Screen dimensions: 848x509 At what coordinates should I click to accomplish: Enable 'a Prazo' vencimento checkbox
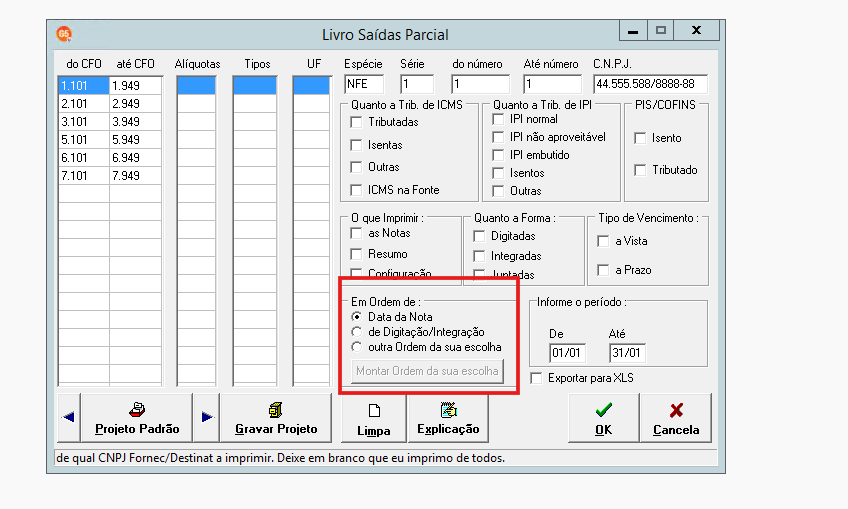(603, 270)
